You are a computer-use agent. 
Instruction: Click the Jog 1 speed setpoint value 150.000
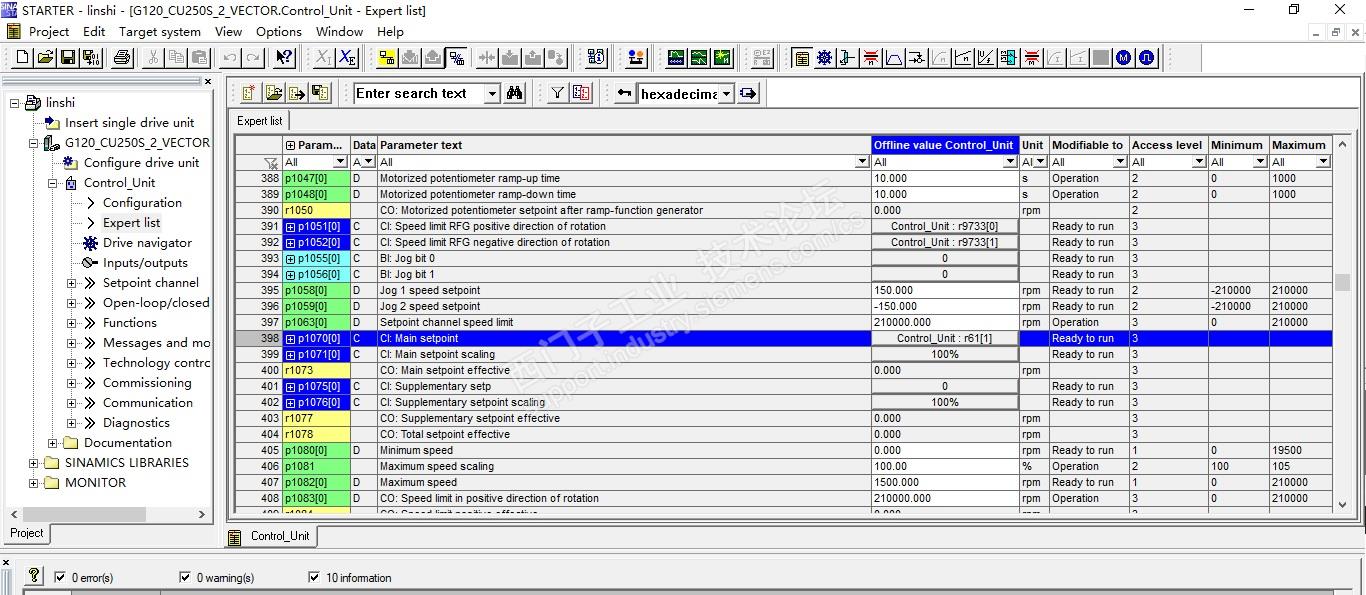[945, 291]
